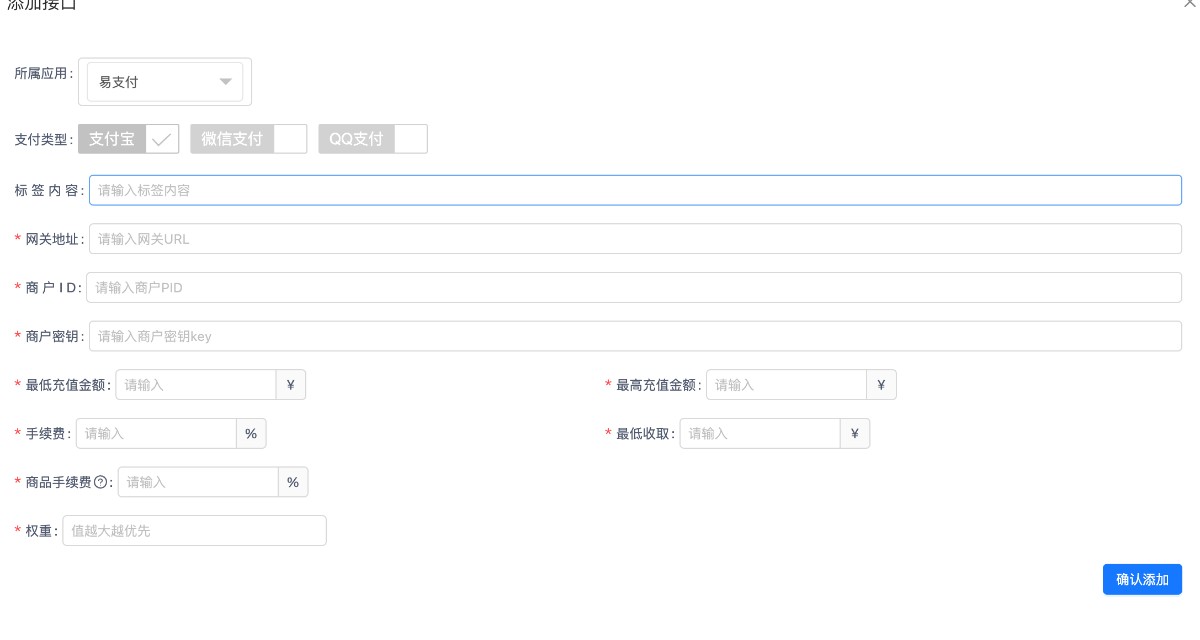Select the 商户ID PID input box

tap(633, 288)
